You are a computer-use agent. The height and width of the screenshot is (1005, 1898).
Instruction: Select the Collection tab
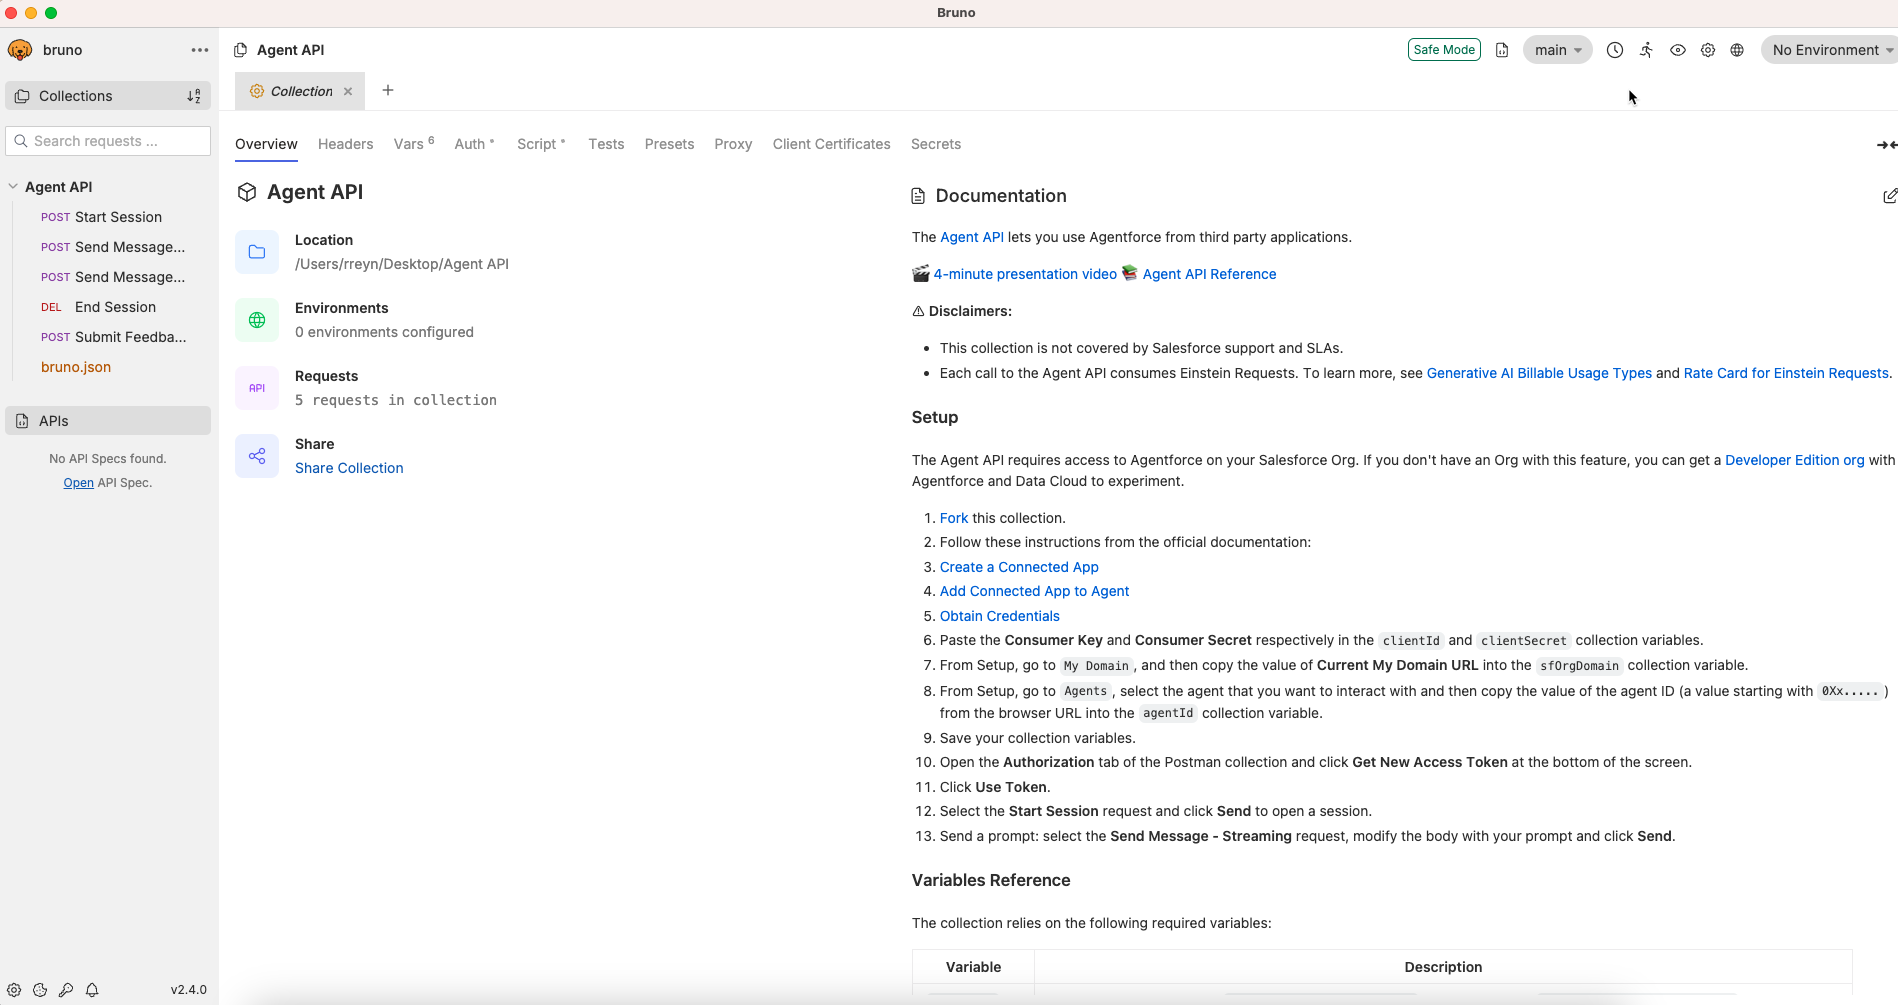pos(300,91)
